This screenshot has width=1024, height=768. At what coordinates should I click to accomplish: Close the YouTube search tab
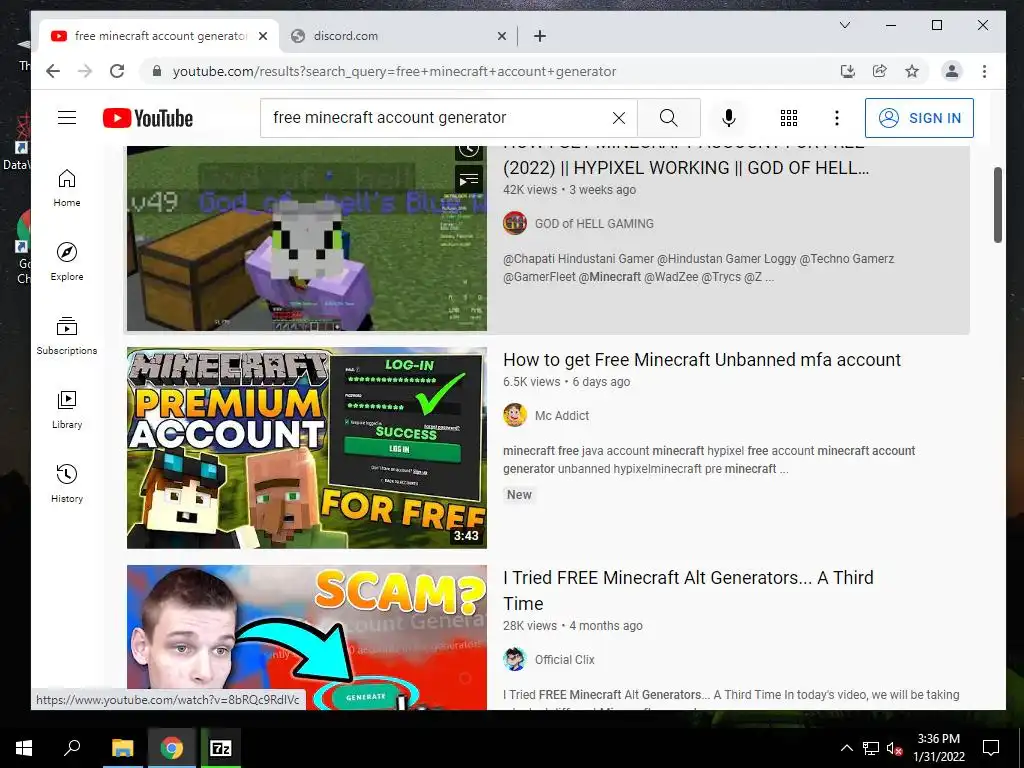point(263,36)
